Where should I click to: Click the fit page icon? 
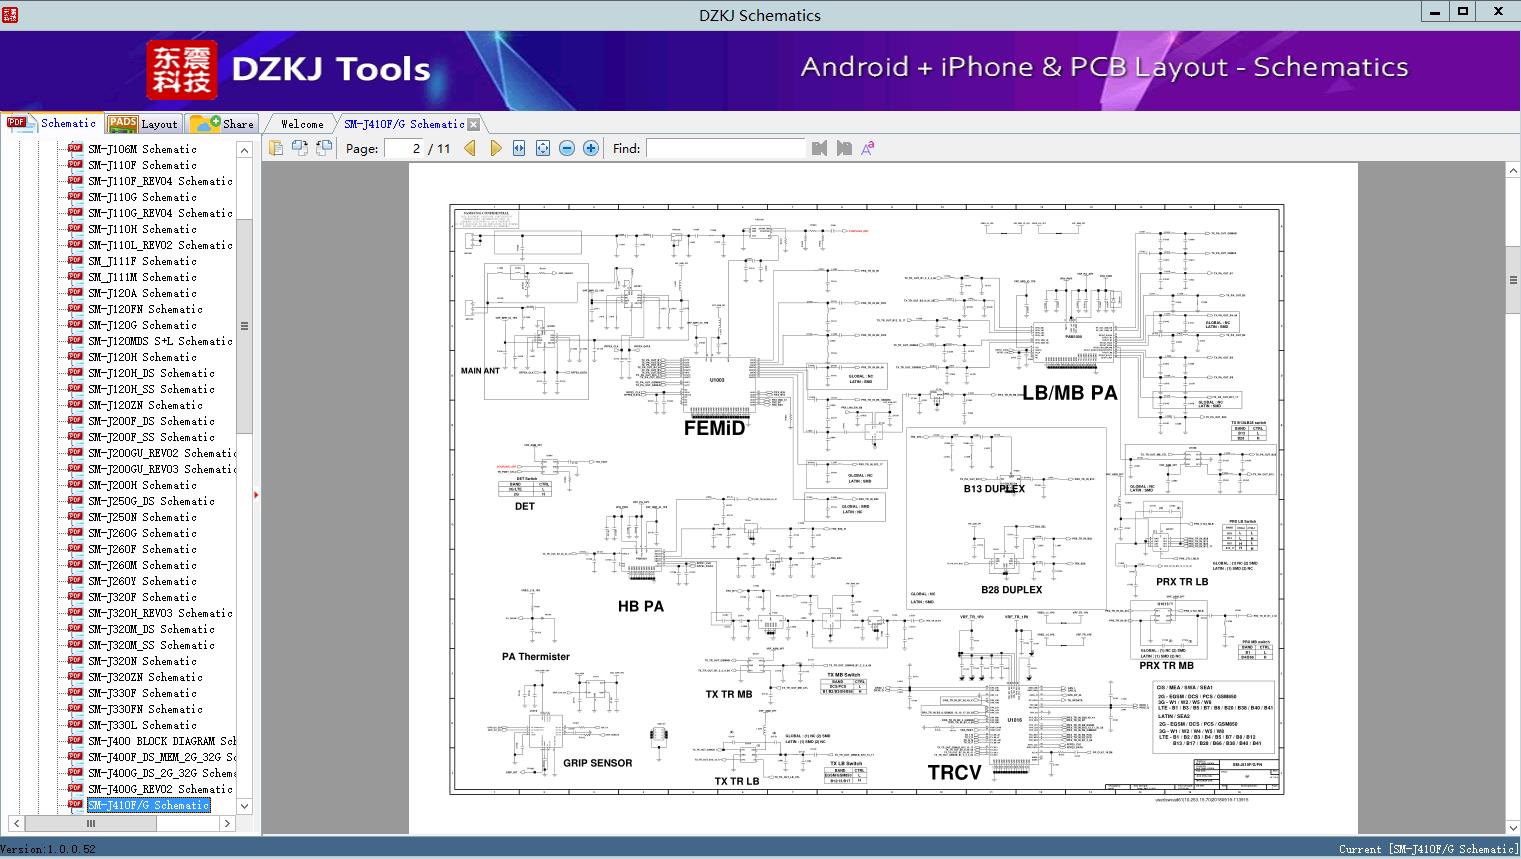[543, 148]
